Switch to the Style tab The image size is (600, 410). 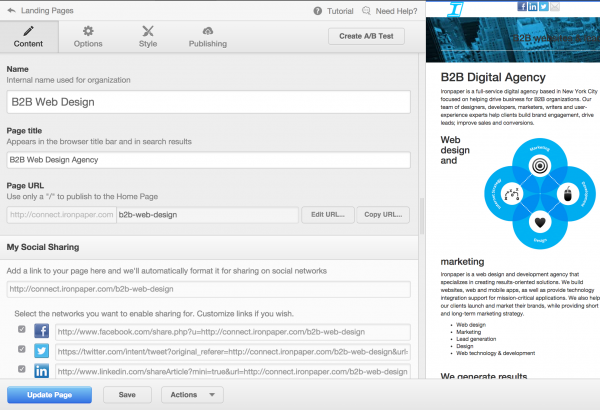[148, 37]
